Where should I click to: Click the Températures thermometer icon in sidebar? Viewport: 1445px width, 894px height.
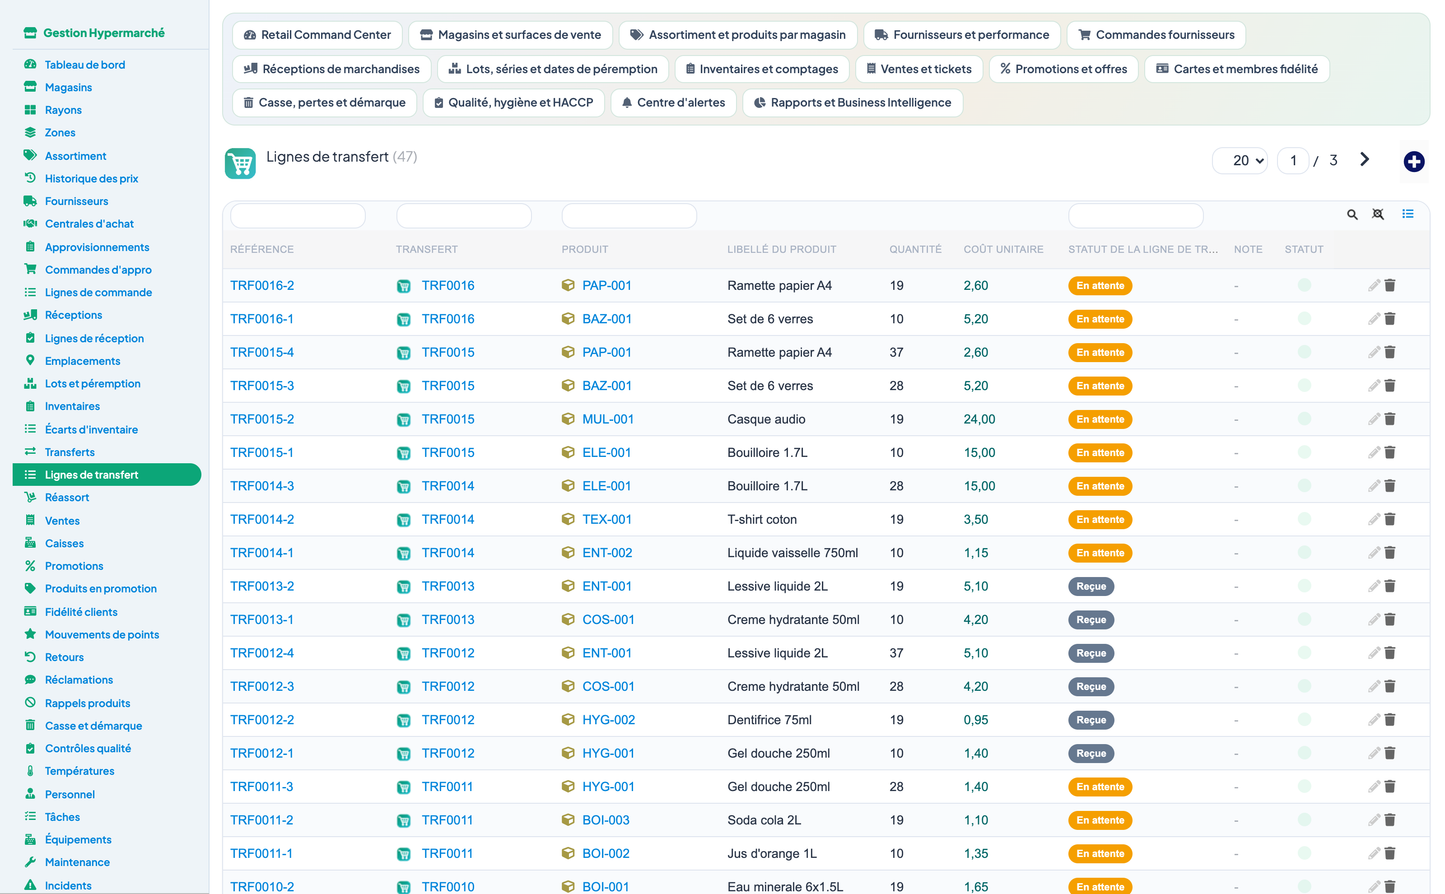30,771
